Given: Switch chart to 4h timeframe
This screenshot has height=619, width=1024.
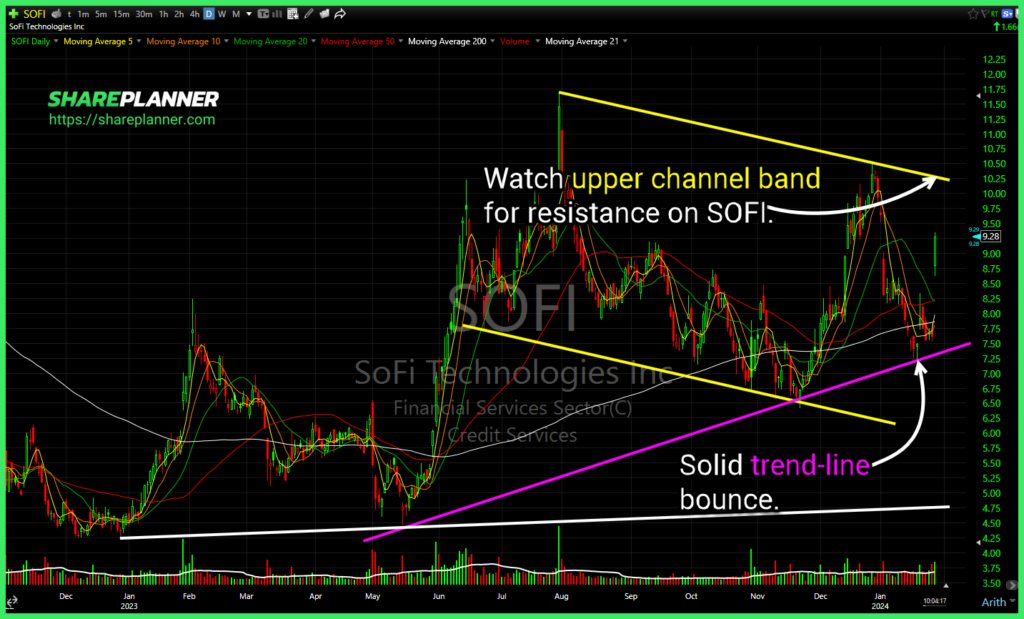Looking at the screenshot, I should [x=195, y=14].
